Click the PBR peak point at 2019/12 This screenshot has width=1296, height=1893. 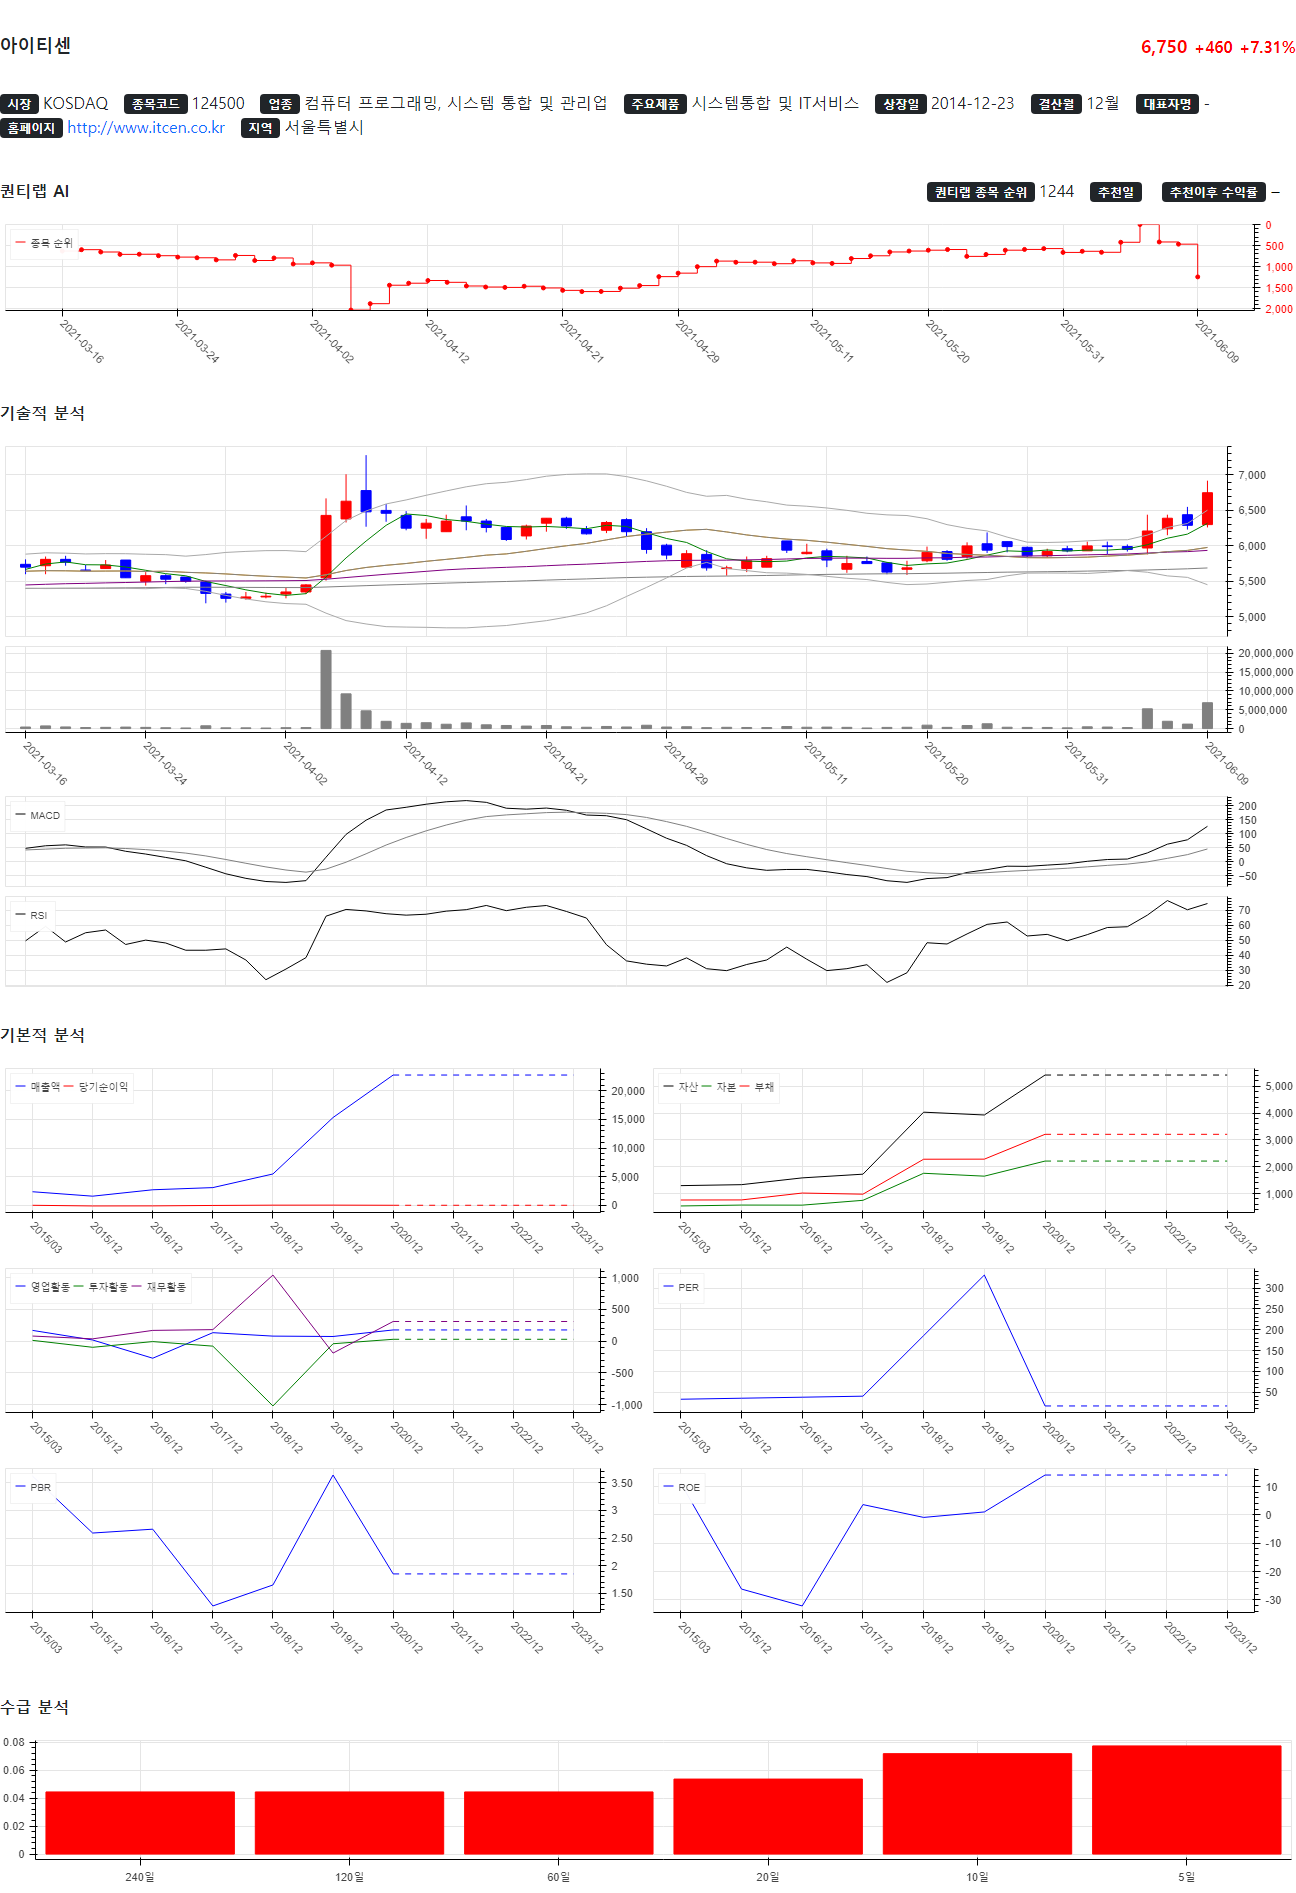click(333, 1475)
